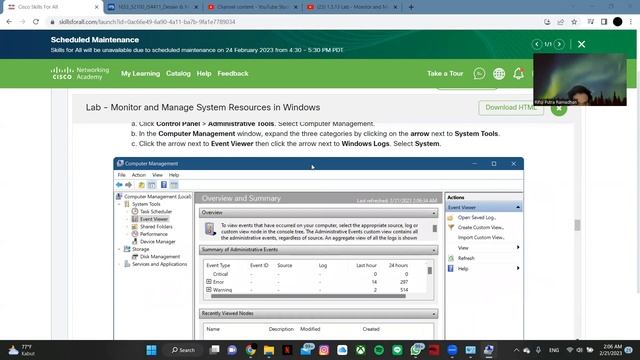Switch to the Lab Monitor YouTube tab

(351, 7)
